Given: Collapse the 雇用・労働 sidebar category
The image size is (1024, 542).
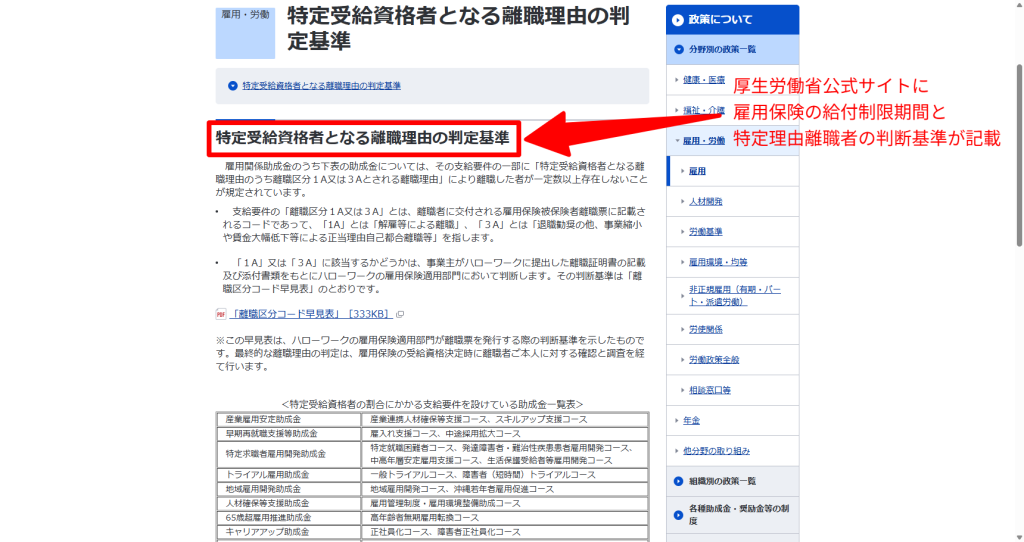Looking at the screenshot, I should pyautogui.click(x=704, y=140).
